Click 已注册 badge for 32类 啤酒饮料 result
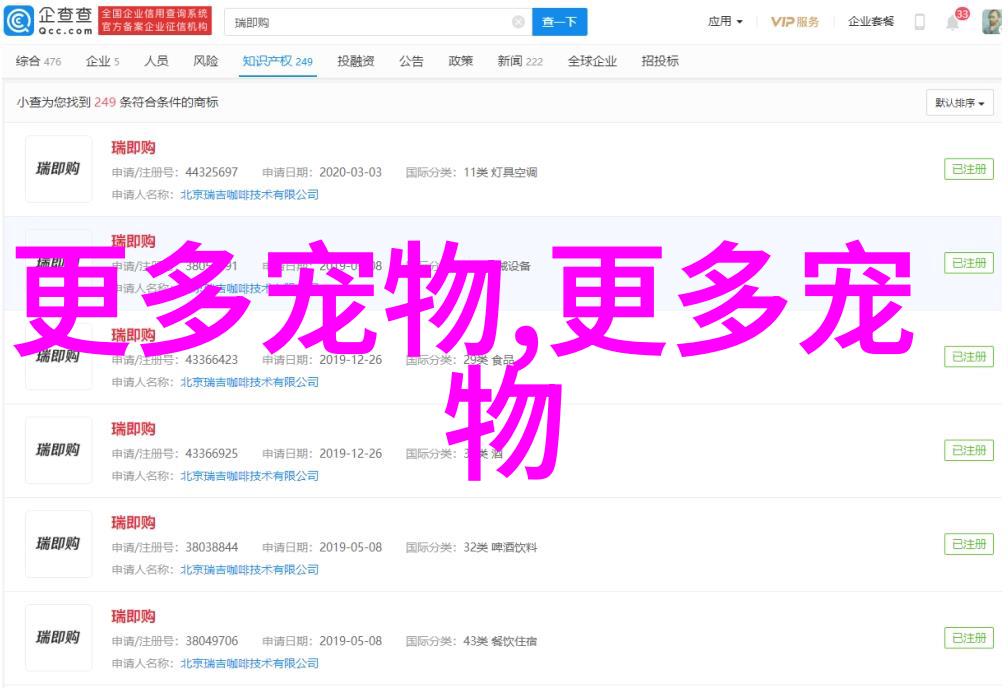Image resolution: width=1008 pixels, height=692 pixels. (969, 544)
